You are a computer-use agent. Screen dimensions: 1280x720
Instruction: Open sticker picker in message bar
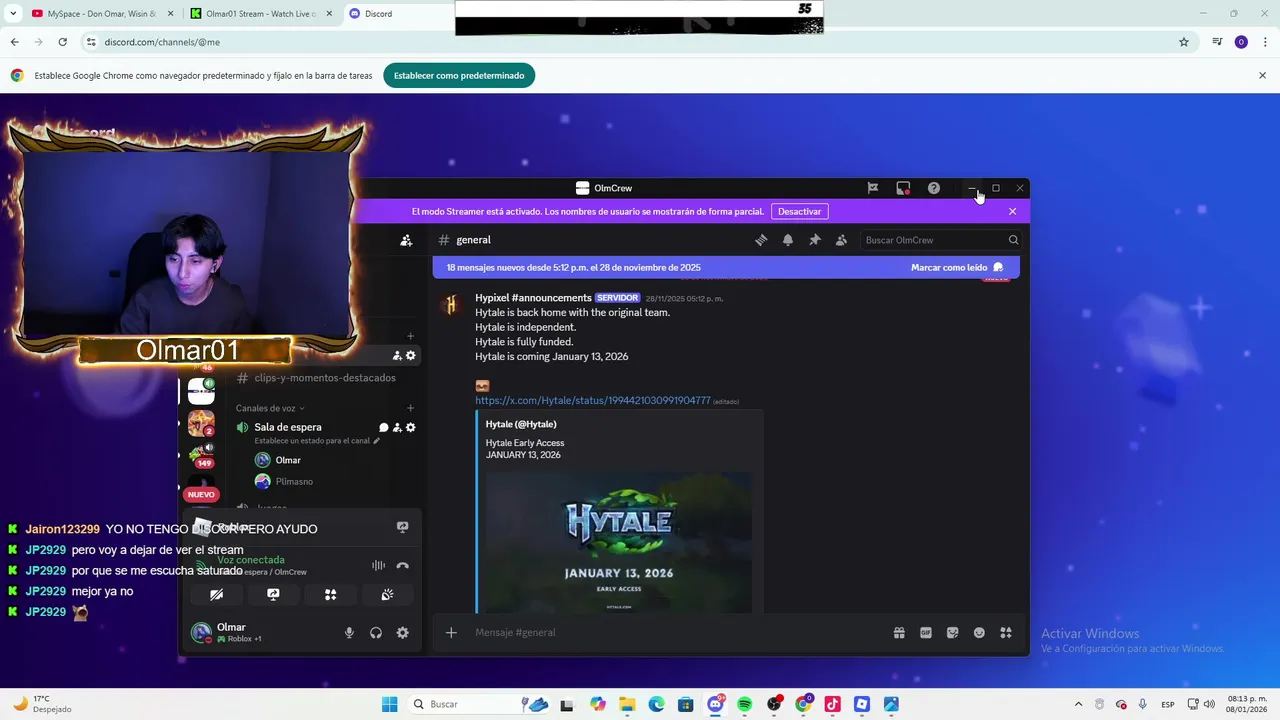952,632
